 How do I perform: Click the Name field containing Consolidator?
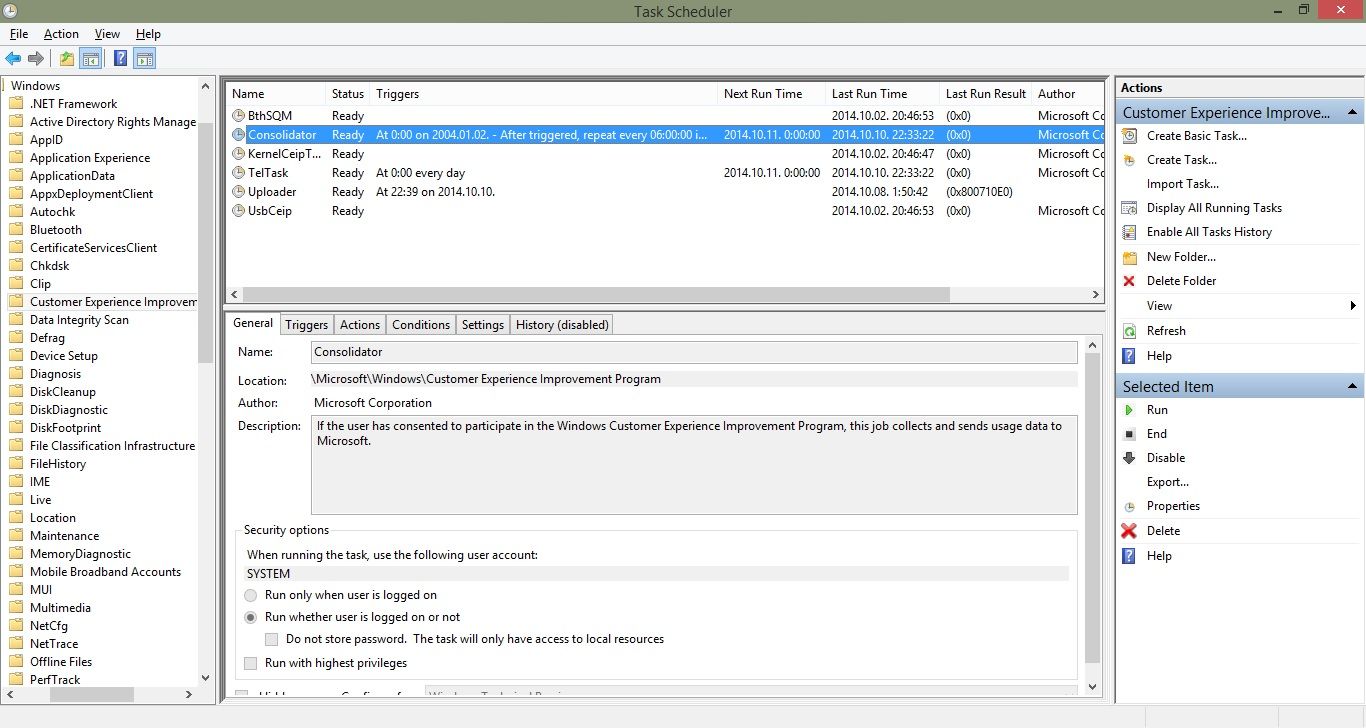coord(694,352)
